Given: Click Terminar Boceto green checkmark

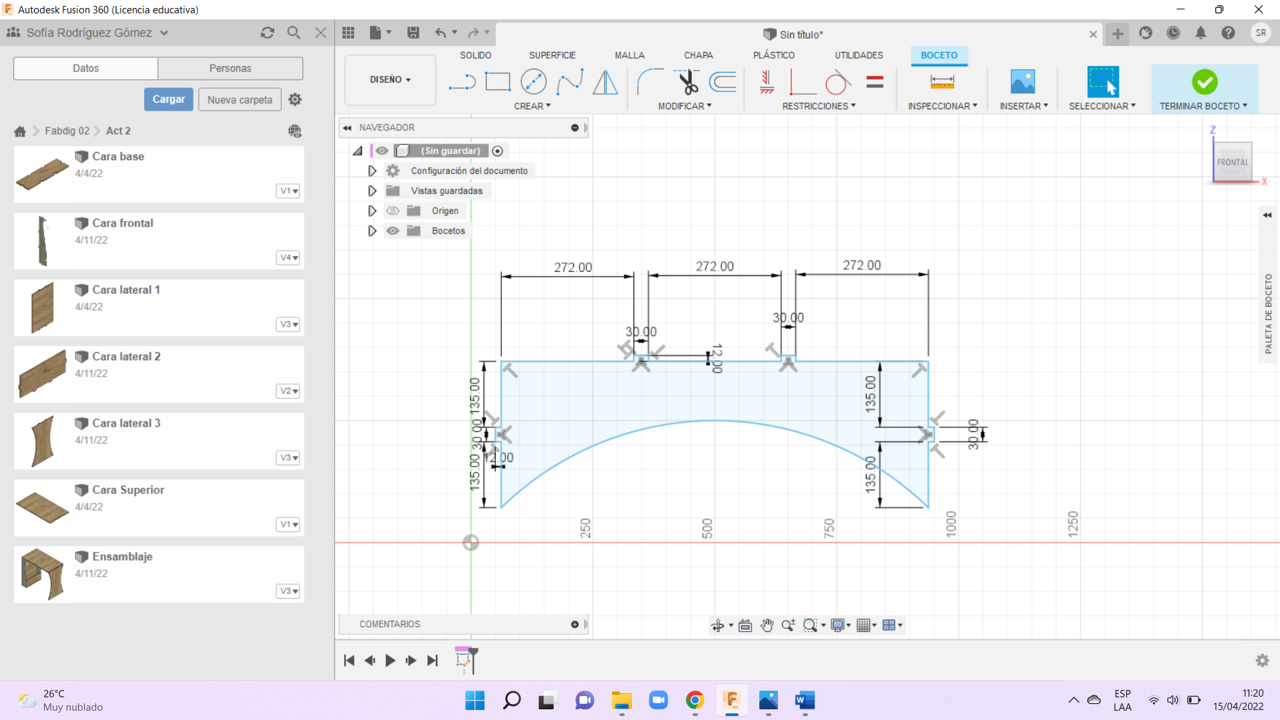Looking at the screenshot, I should (x=1204, y=82).
